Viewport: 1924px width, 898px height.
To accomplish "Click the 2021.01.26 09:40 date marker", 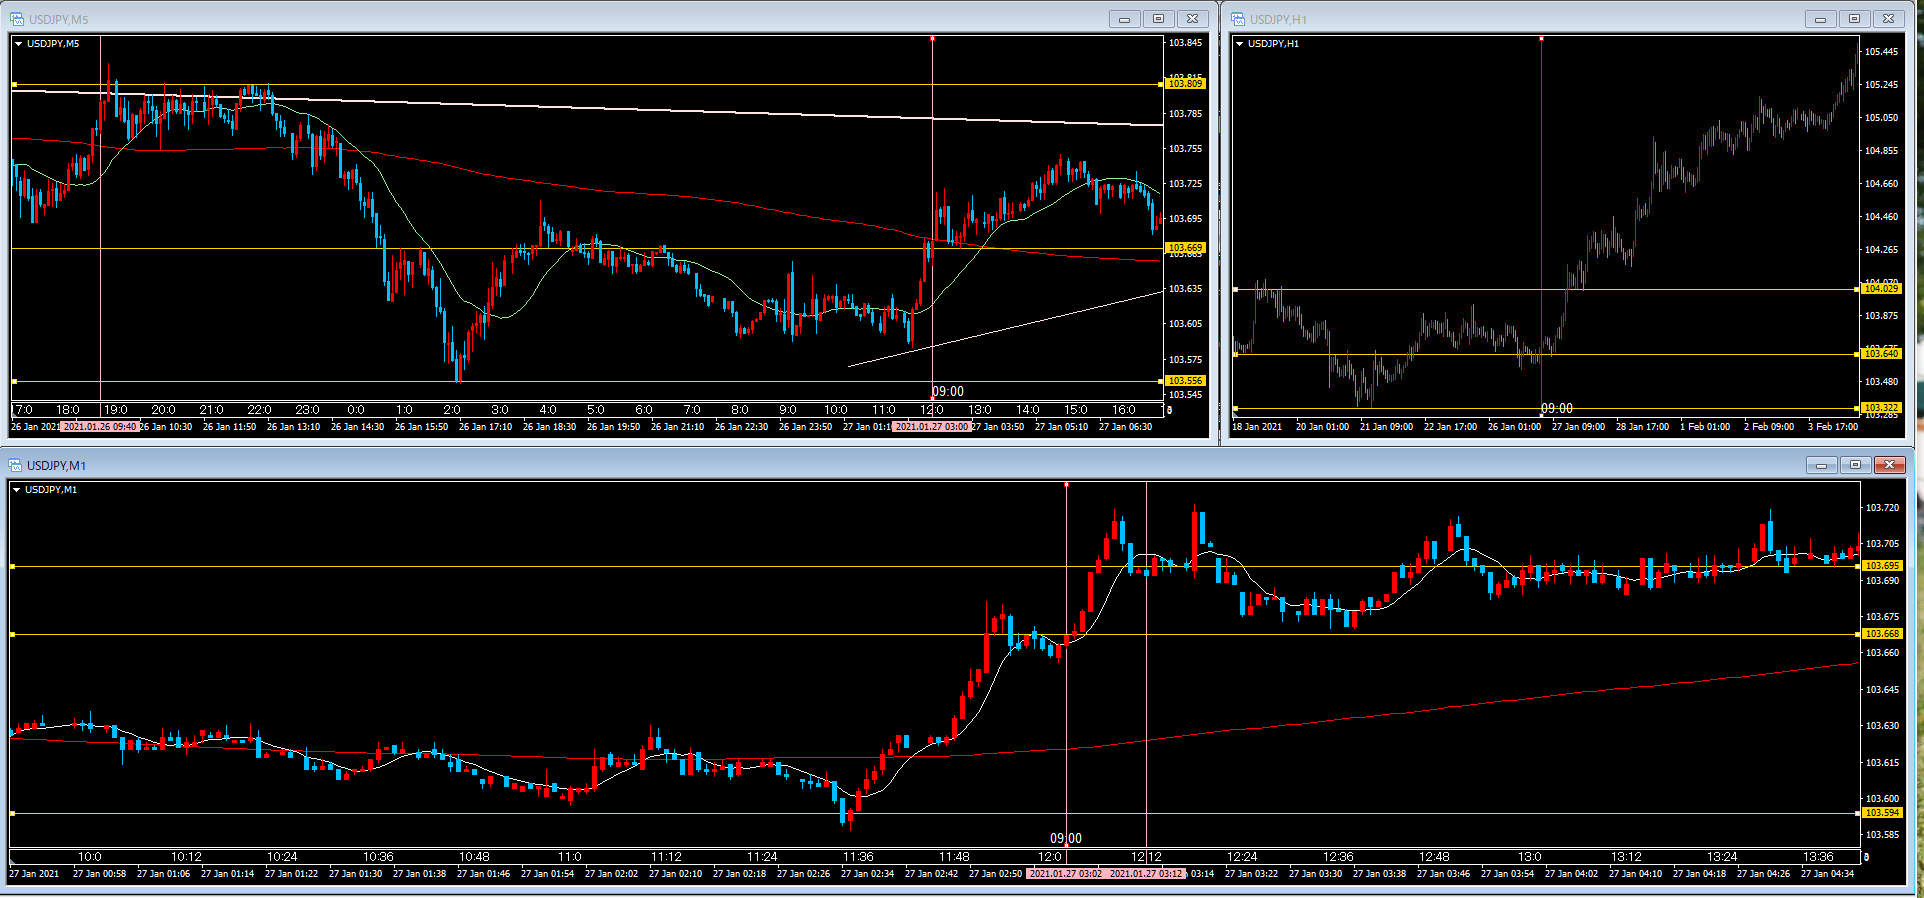I will (x=99, y=427).
